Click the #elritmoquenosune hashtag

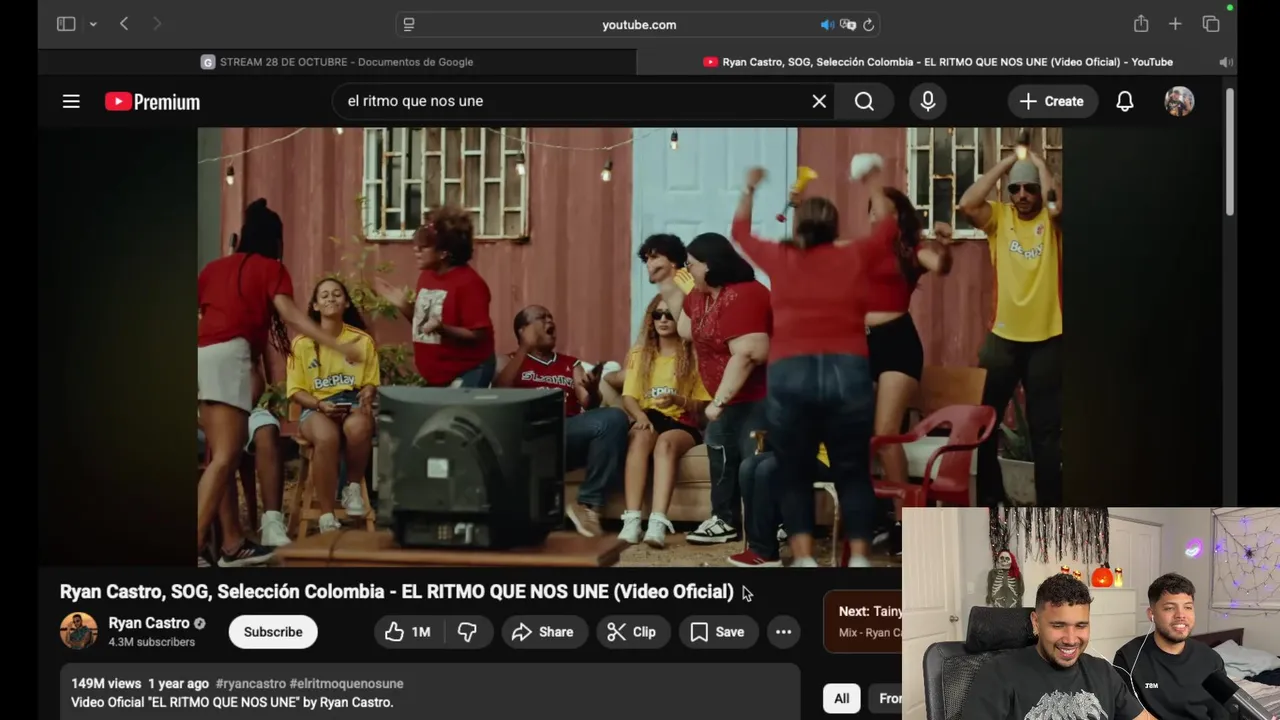pos(347,684)
